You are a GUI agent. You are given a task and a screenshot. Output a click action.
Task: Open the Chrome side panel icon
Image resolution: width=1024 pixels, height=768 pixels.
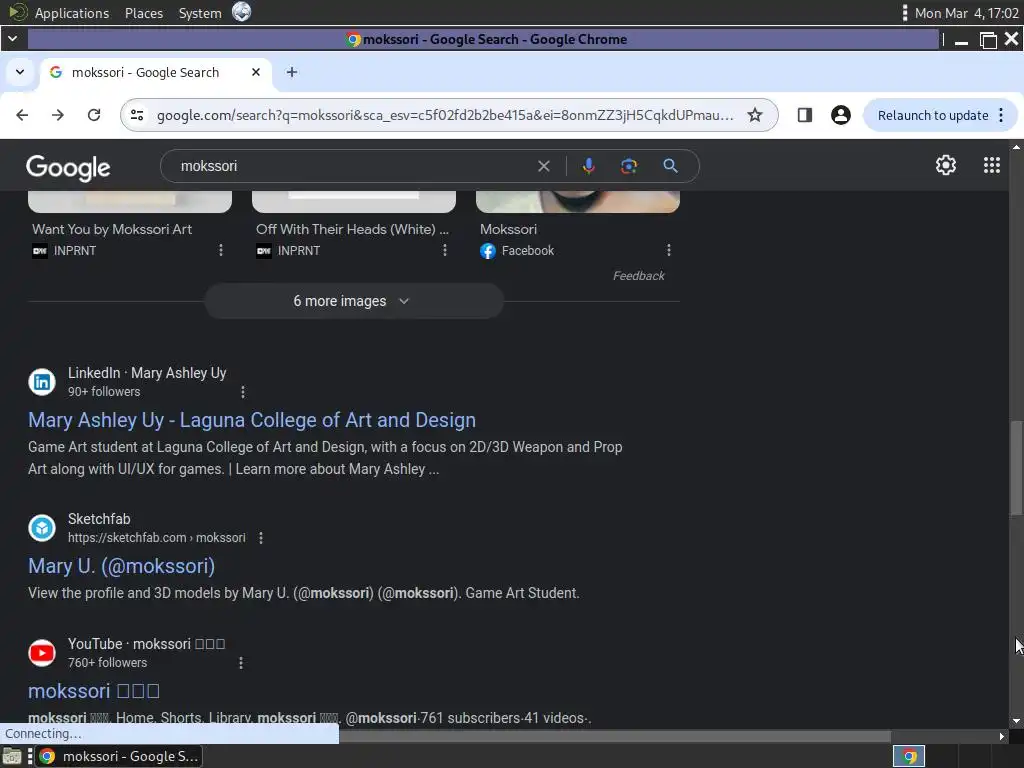[805, 115]
